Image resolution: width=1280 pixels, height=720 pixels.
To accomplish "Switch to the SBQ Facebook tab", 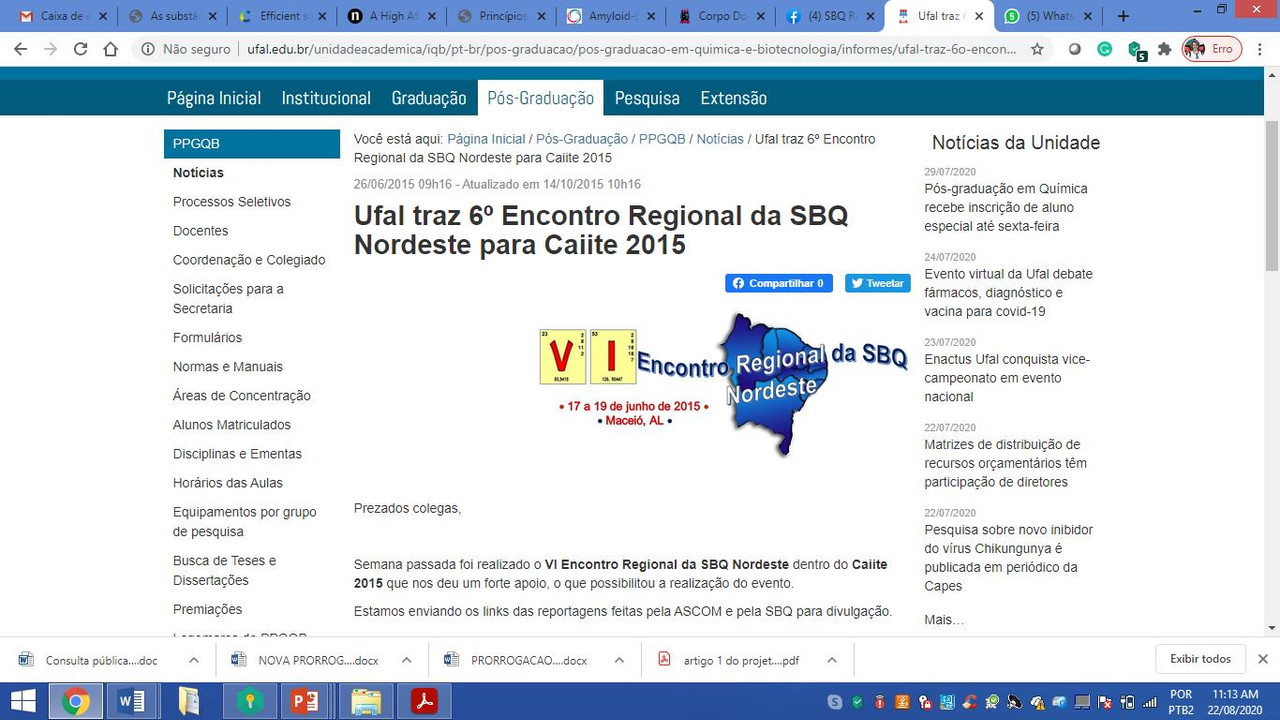I will tap(830, 16).
